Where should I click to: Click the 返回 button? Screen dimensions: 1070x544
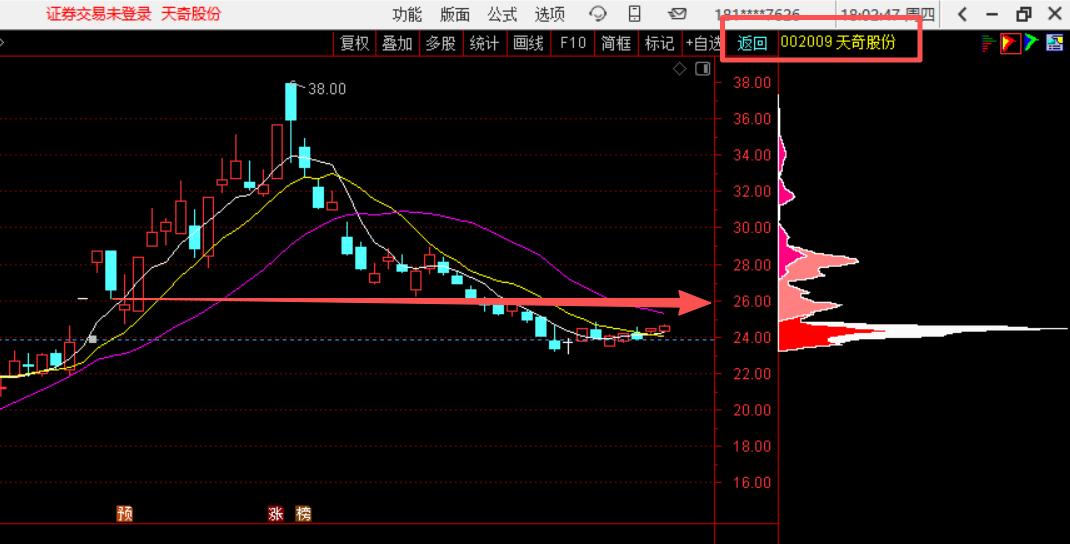(x=752, y=43)
